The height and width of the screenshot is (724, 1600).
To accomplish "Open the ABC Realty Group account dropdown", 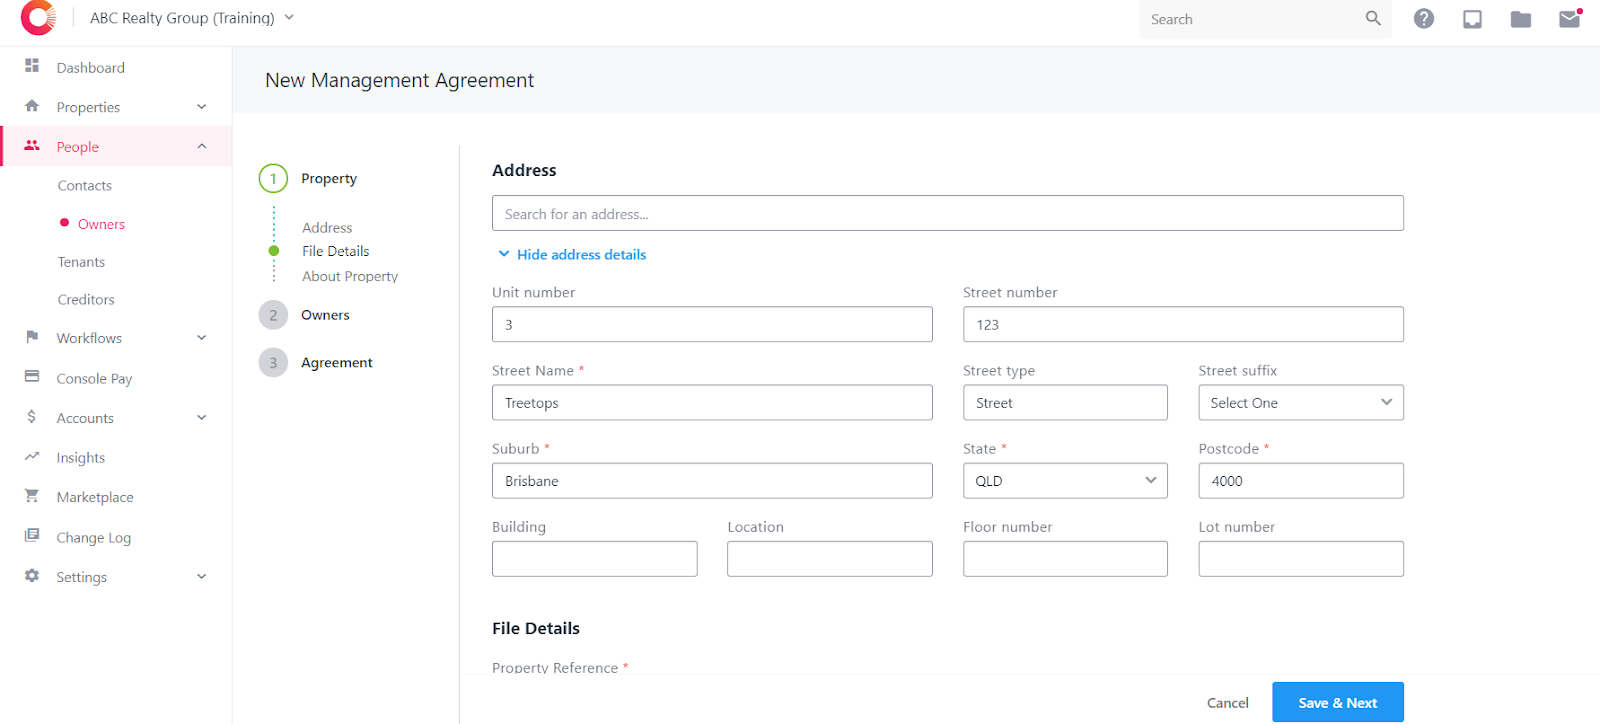I will (192, 18).
